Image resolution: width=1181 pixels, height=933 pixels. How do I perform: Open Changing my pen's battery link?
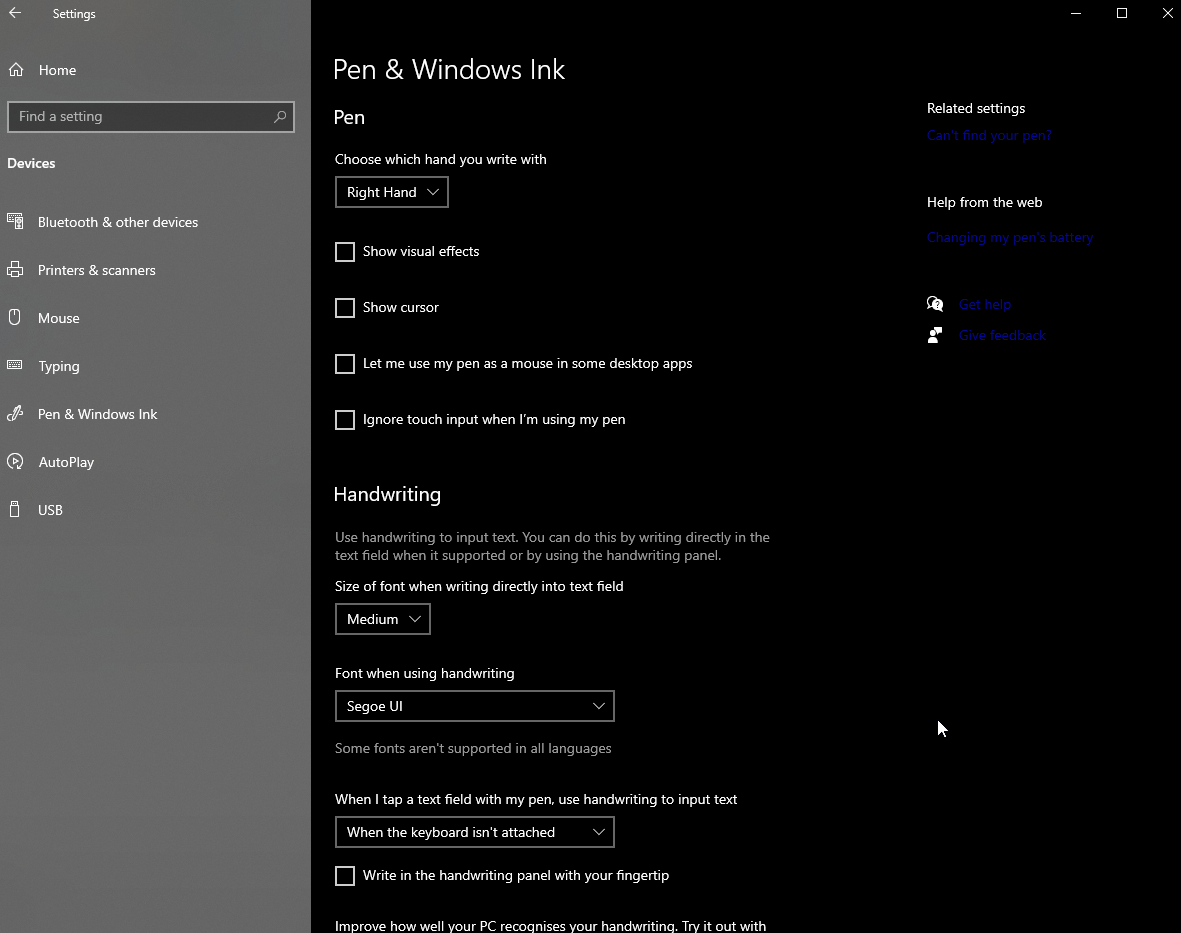(1010, 238)
